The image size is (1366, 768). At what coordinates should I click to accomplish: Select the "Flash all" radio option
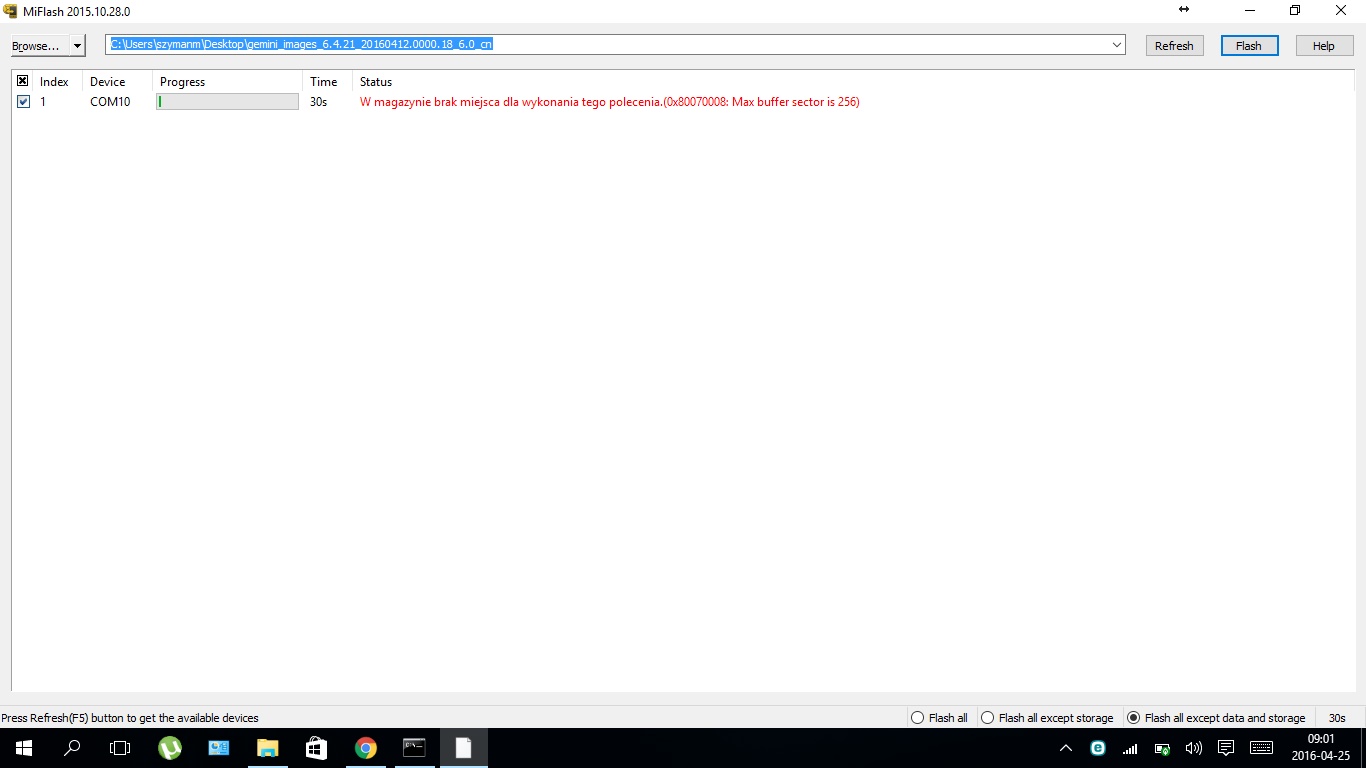[918, 718]
